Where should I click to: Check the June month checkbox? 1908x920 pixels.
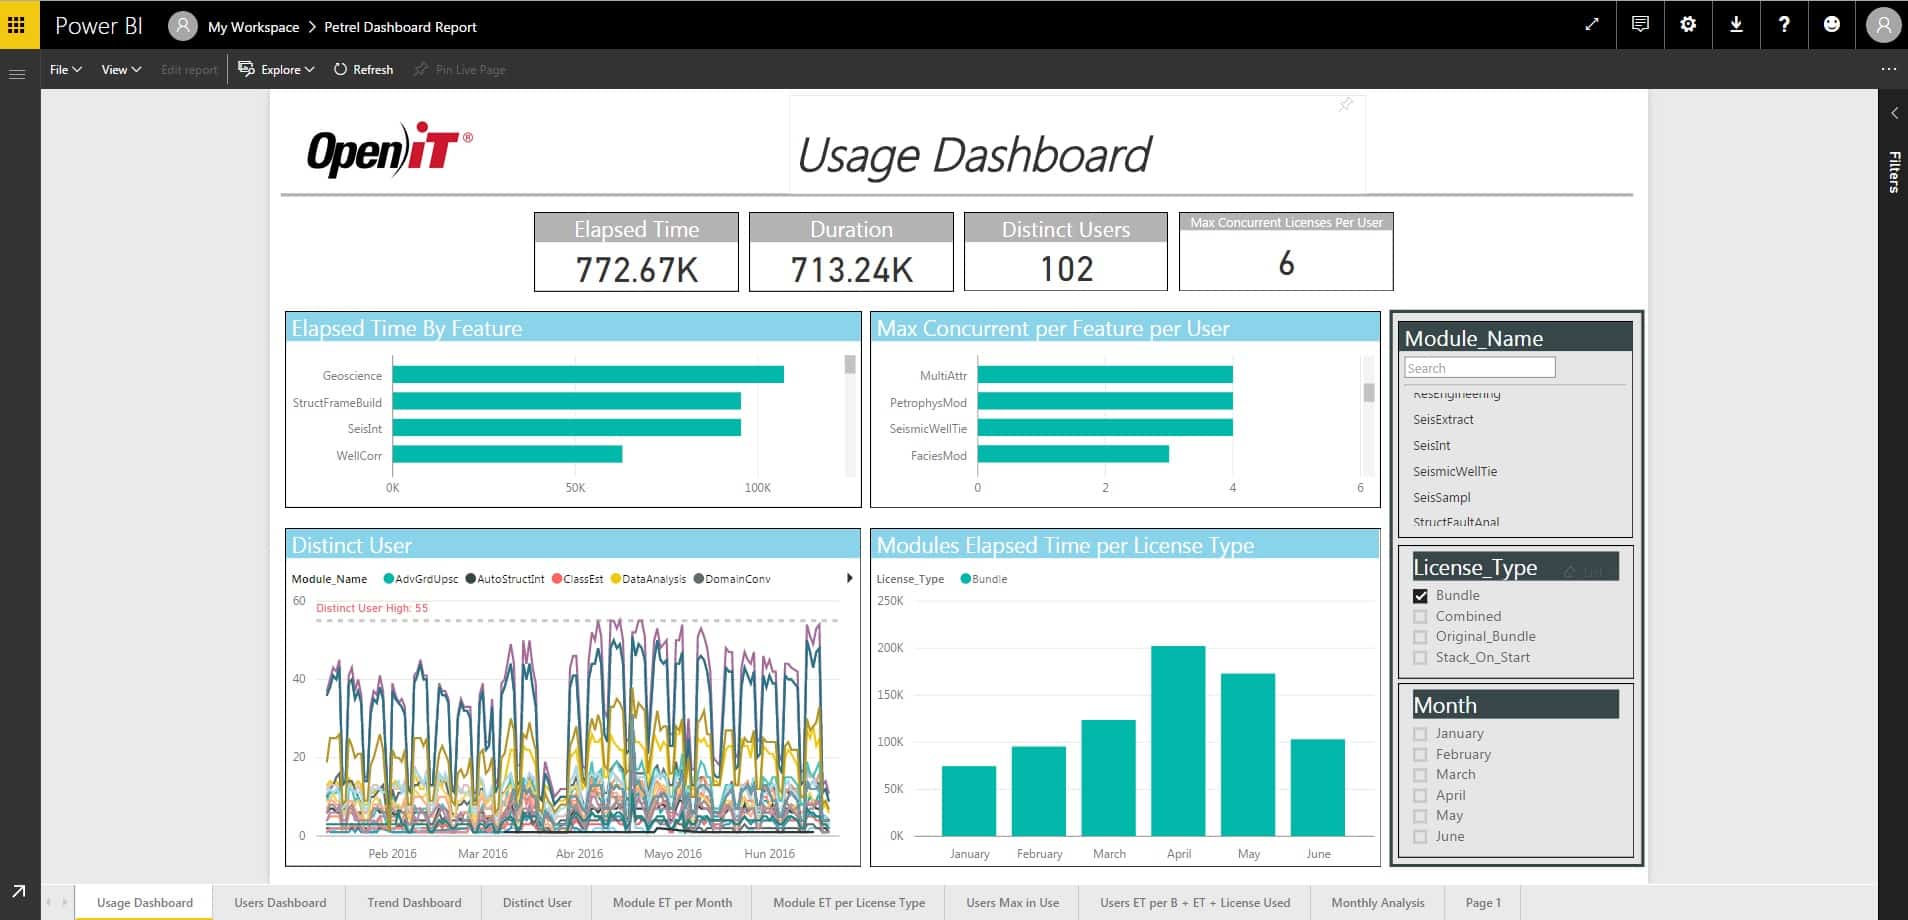tap(1420, 837)
